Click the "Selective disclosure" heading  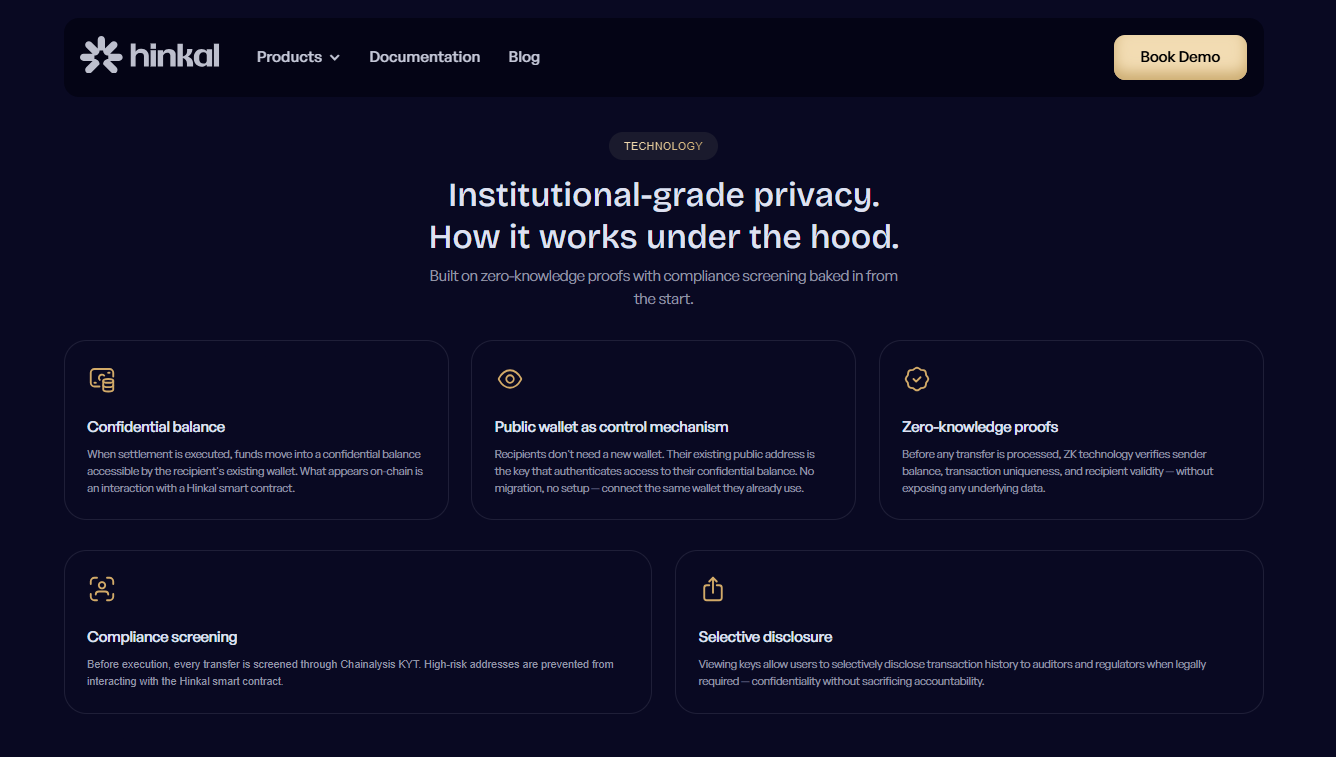click(765, 637)
